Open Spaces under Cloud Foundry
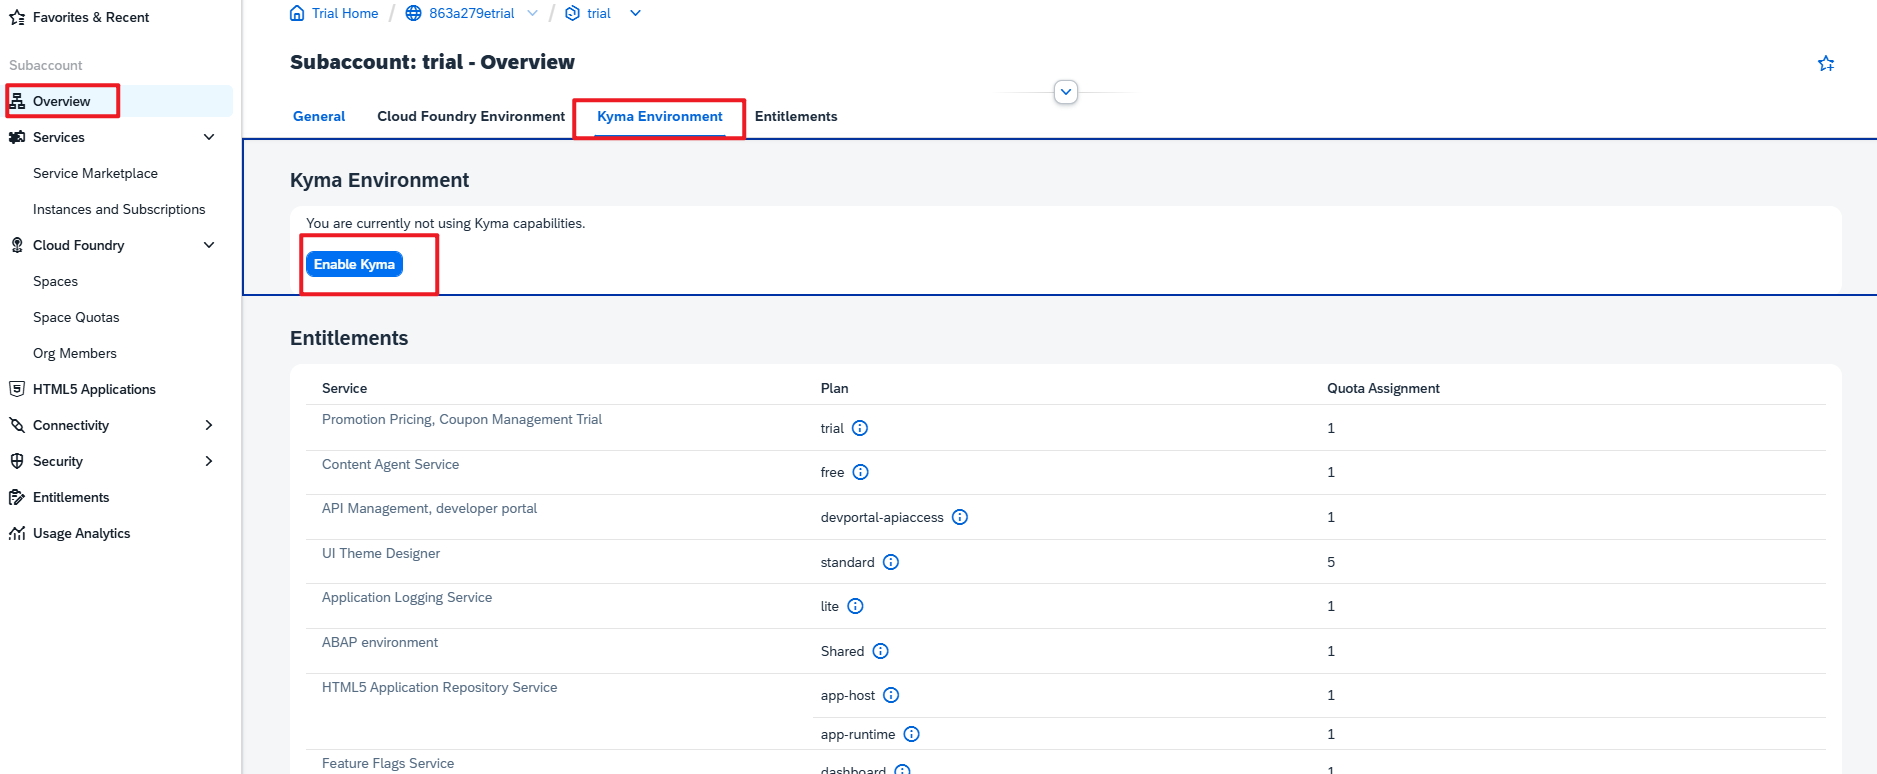Screen dimensions: 1877x774 click(55, 281)
